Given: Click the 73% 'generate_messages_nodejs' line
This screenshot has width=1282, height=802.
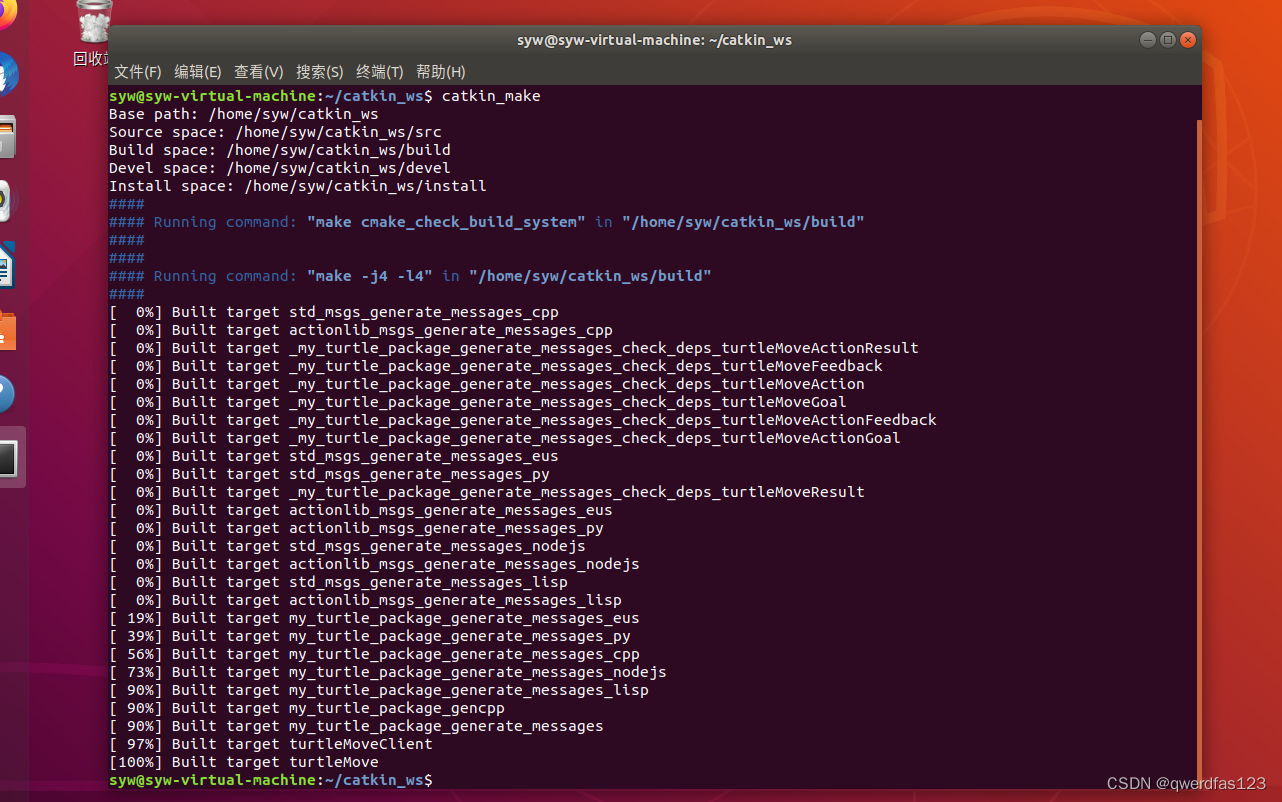Looking at the screenshot, I should coord(388,672).
